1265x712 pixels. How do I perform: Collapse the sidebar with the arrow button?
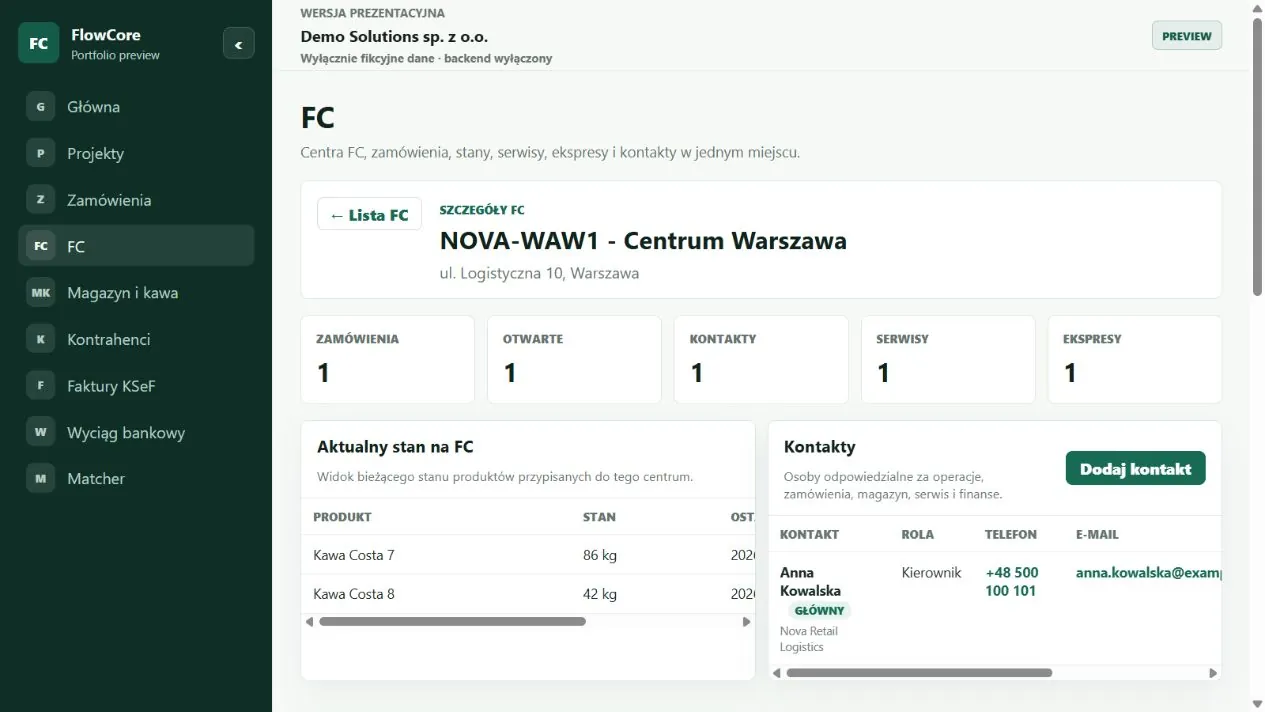click(238, 44)
